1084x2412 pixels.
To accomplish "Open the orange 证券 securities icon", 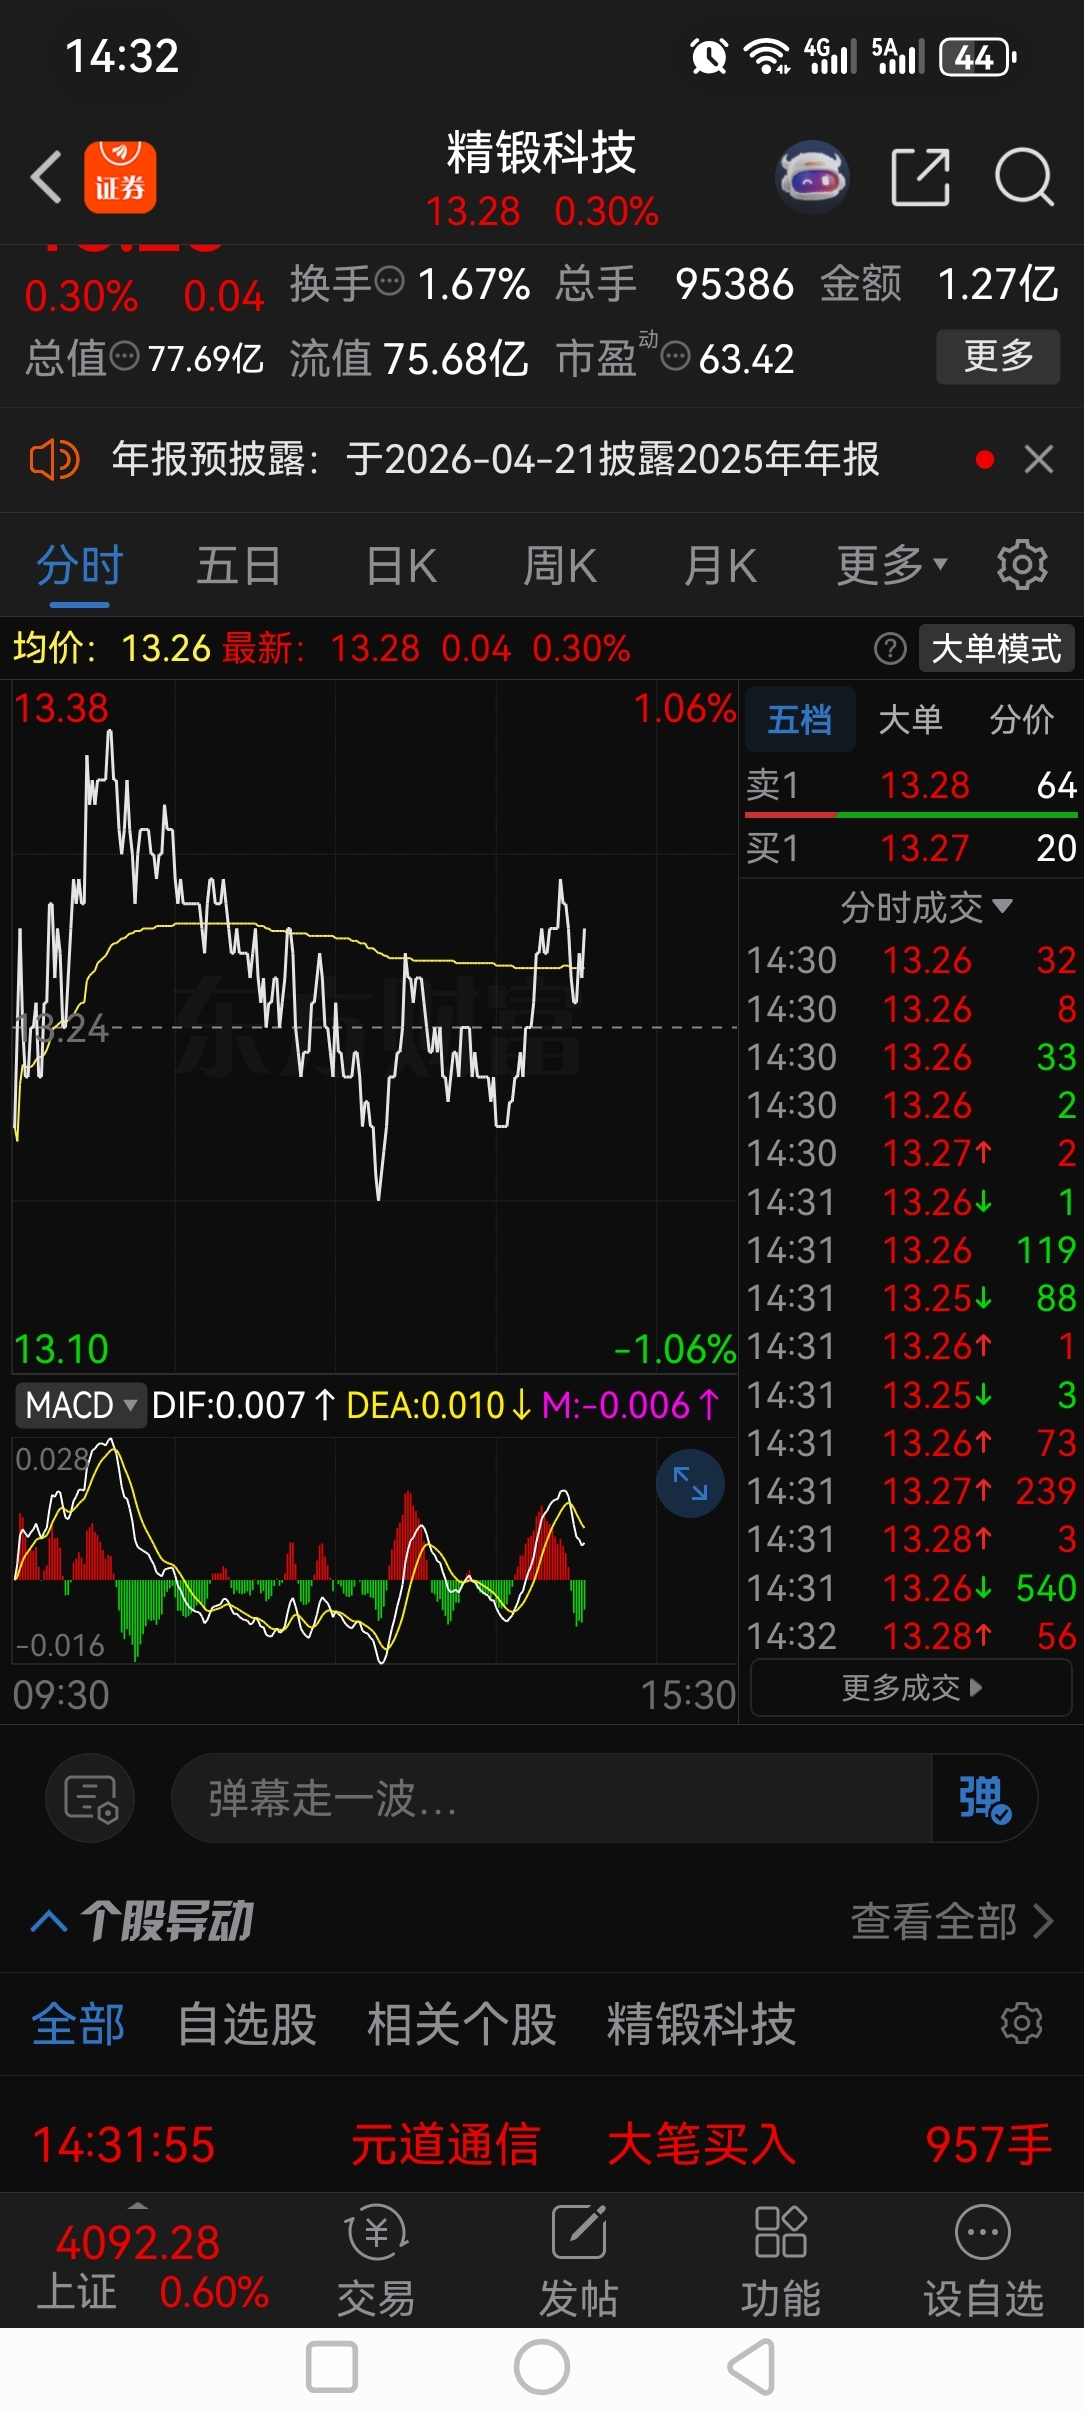I will (120, 177).
